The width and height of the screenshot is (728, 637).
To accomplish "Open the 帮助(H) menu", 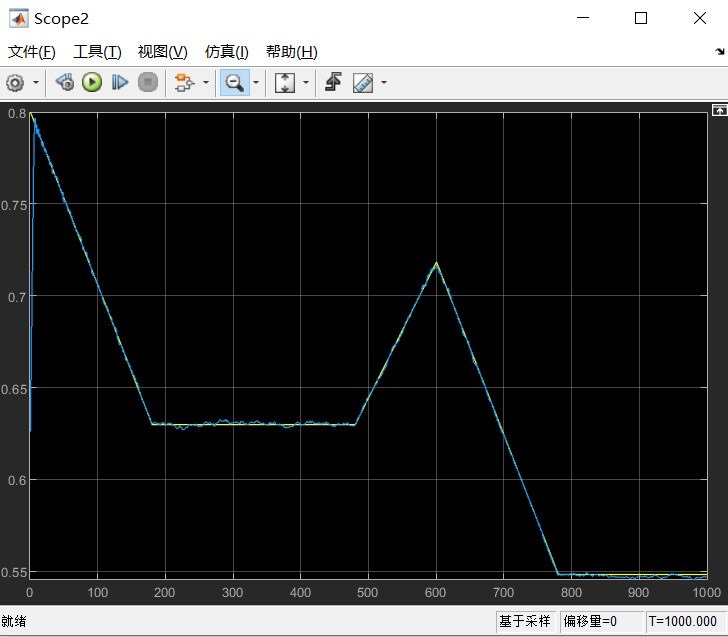I will (292, 52).
